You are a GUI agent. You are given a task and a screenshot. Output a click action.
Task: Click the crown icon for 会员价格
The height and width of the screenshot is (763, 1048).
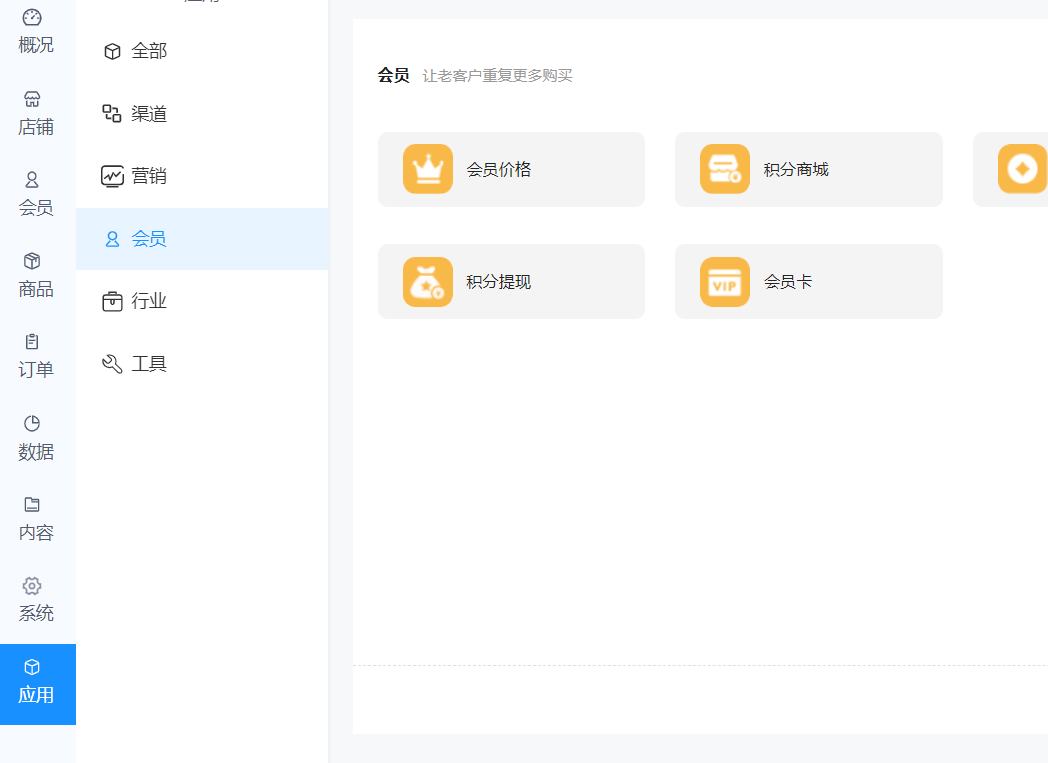(428, 169)
